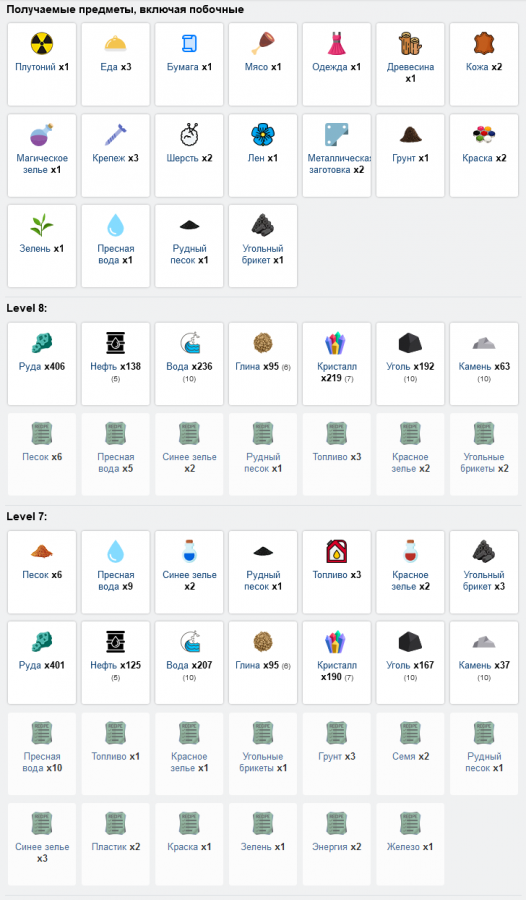The width and height of the screenshot is (526, 900).
Task: Select the Level 7 Синее зелье x2 flask icon
Action: [189, 552]
